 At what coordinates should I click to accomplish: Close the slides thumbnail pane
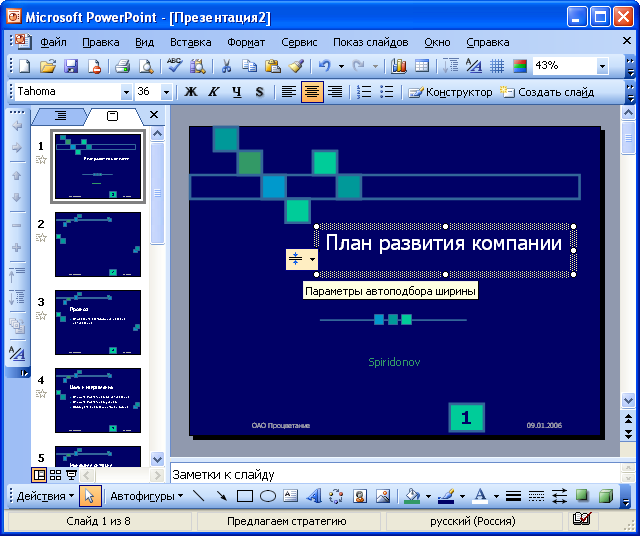coord(154,115)
